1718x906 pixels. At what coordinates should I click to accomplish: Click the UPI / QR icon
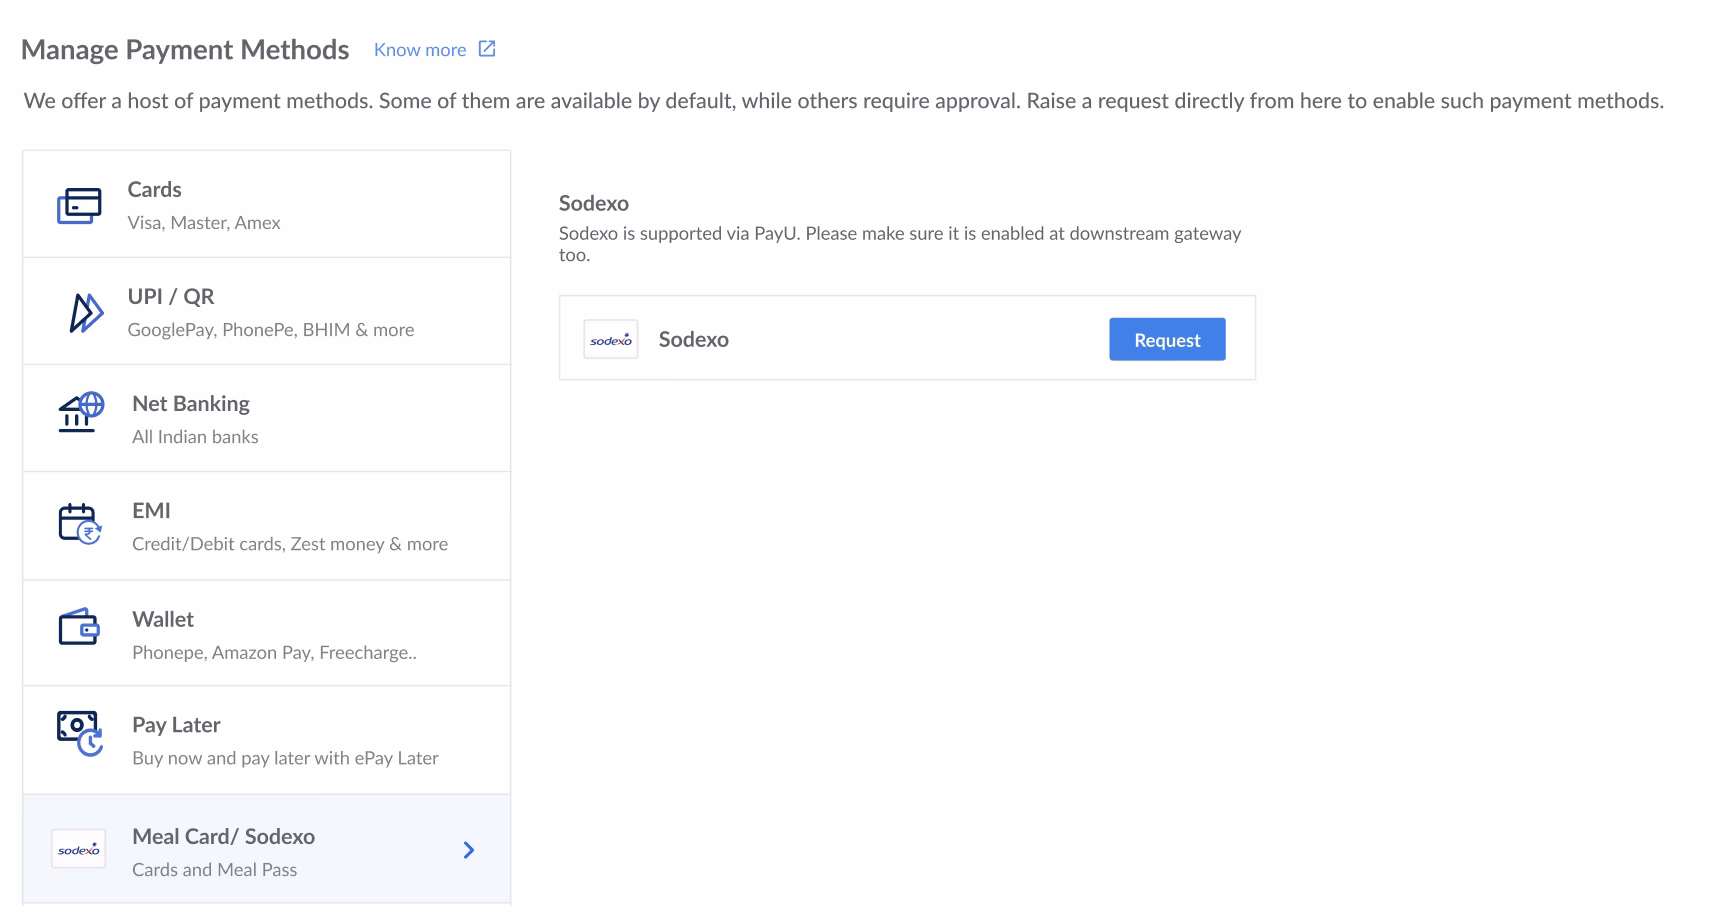[86, 312]
